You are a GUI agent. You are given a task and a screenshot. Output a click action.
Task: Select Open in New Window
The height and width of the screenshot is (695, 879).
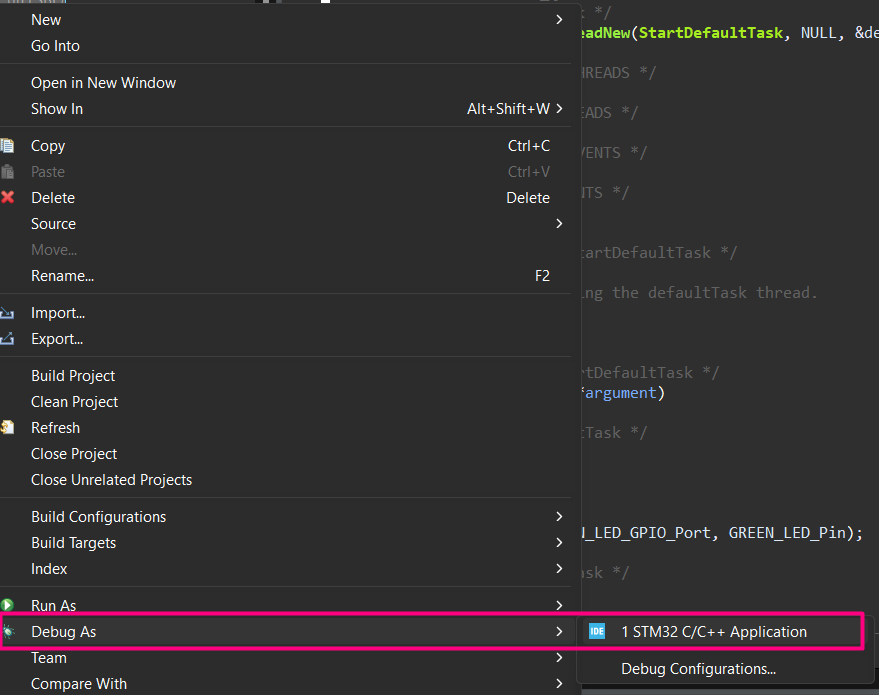pos(103,83)
